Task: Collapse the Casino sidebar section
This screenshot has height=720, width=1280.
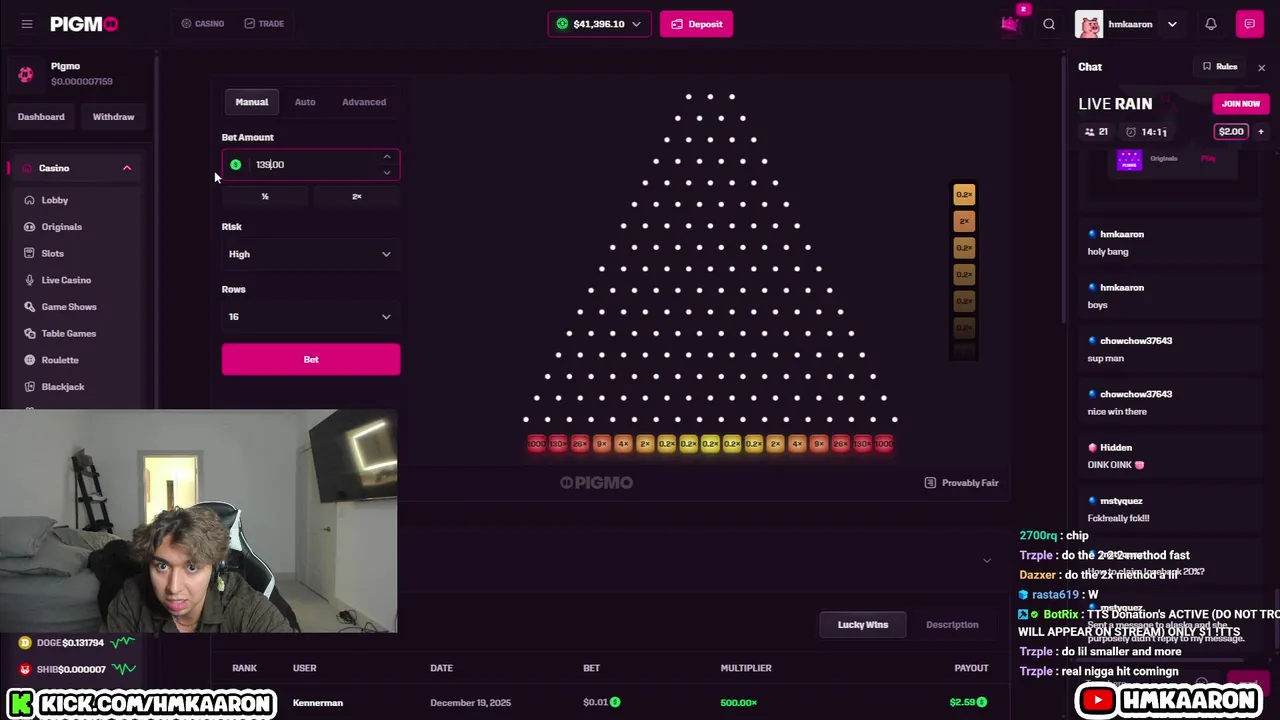Action: [127, 168]
